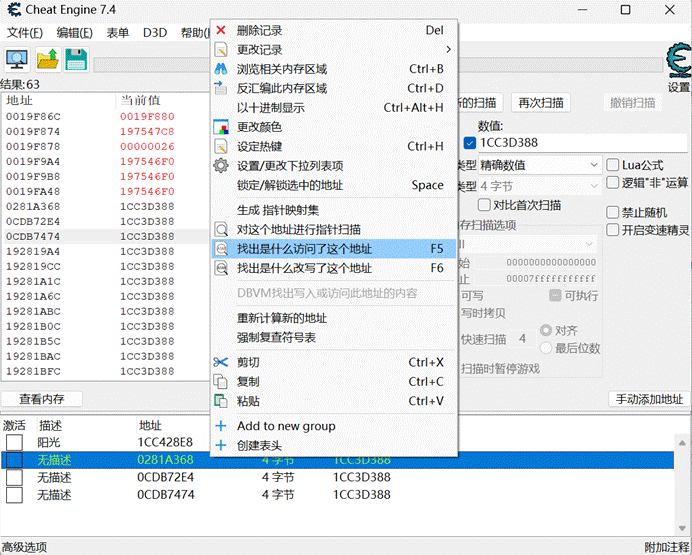Screen dimensions: 692x555
Task: Click the Cheat Engine settings logo
Action: point(679,61)
